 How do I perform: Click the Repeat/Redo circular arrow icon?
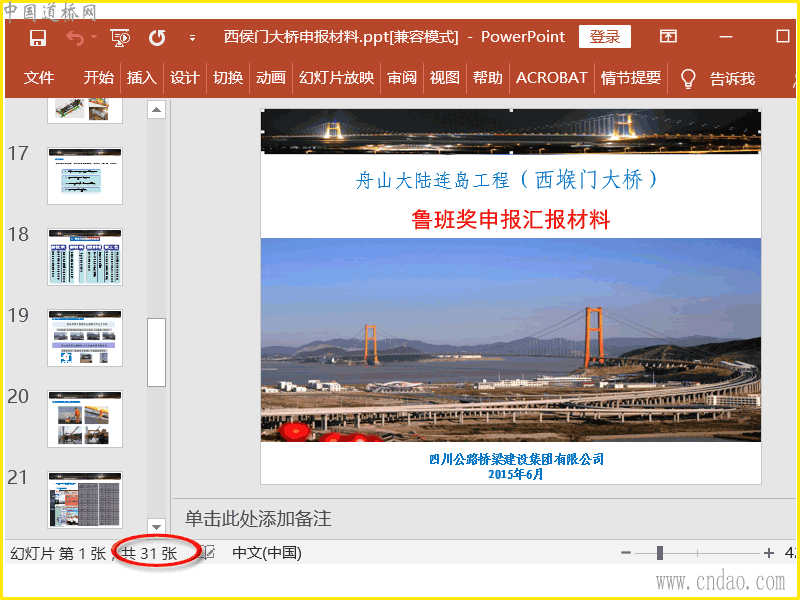(x=157, y=38)
